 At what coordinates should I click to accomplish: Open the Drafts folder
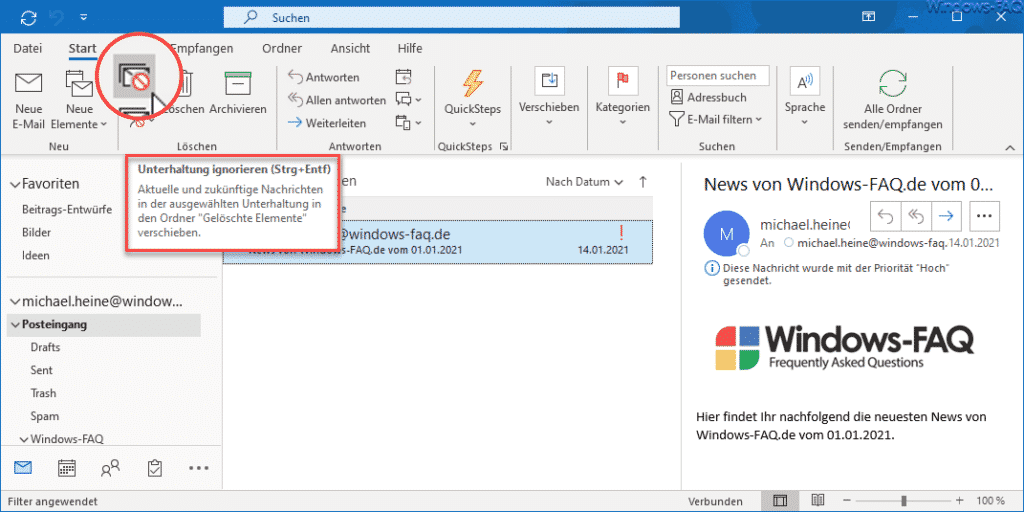coord(45,347)
